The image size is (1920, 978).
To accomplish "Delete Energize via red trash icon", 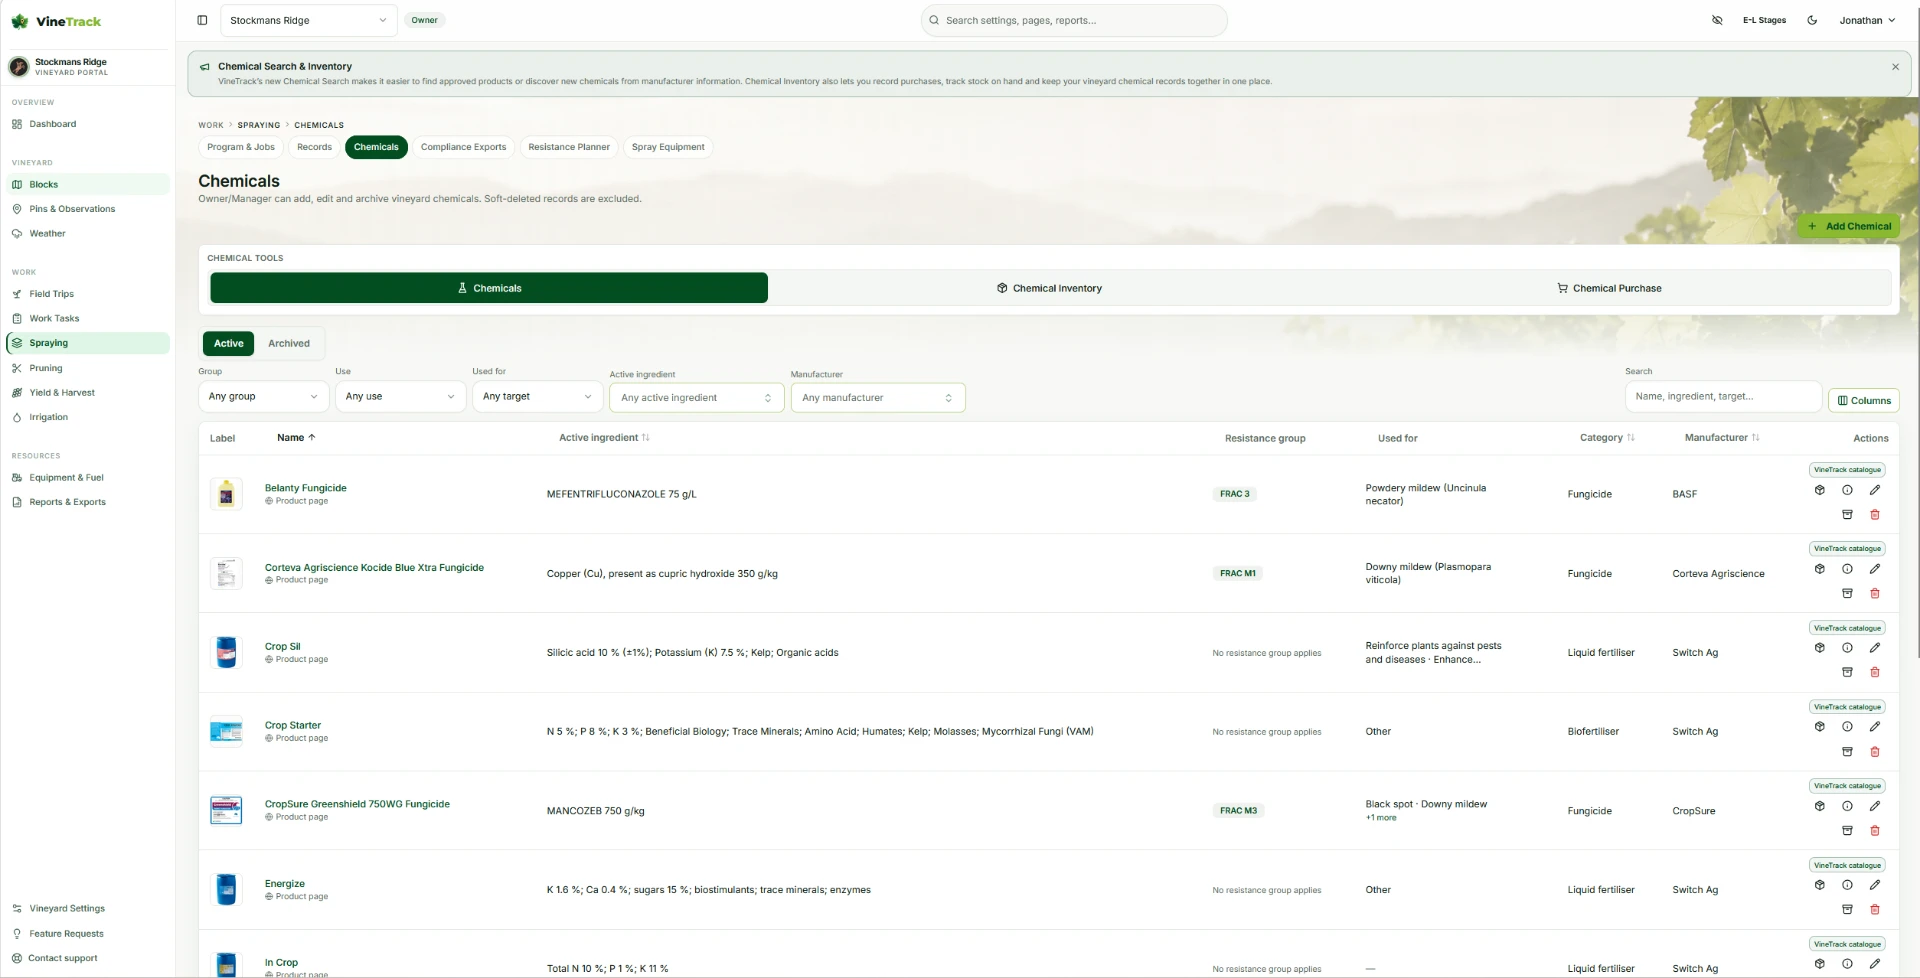I will click(1875, 909).
